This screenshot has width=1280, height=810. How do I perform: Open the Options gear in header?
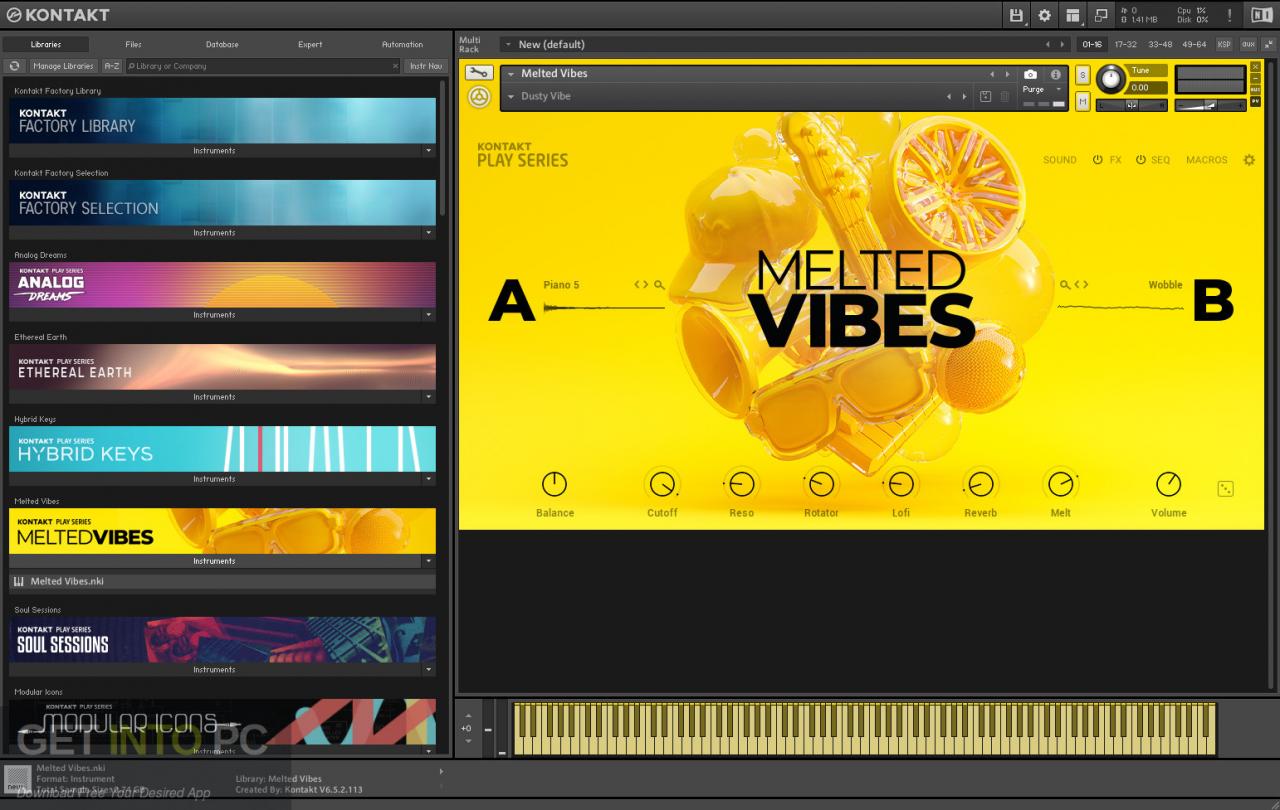(1044, 15)
